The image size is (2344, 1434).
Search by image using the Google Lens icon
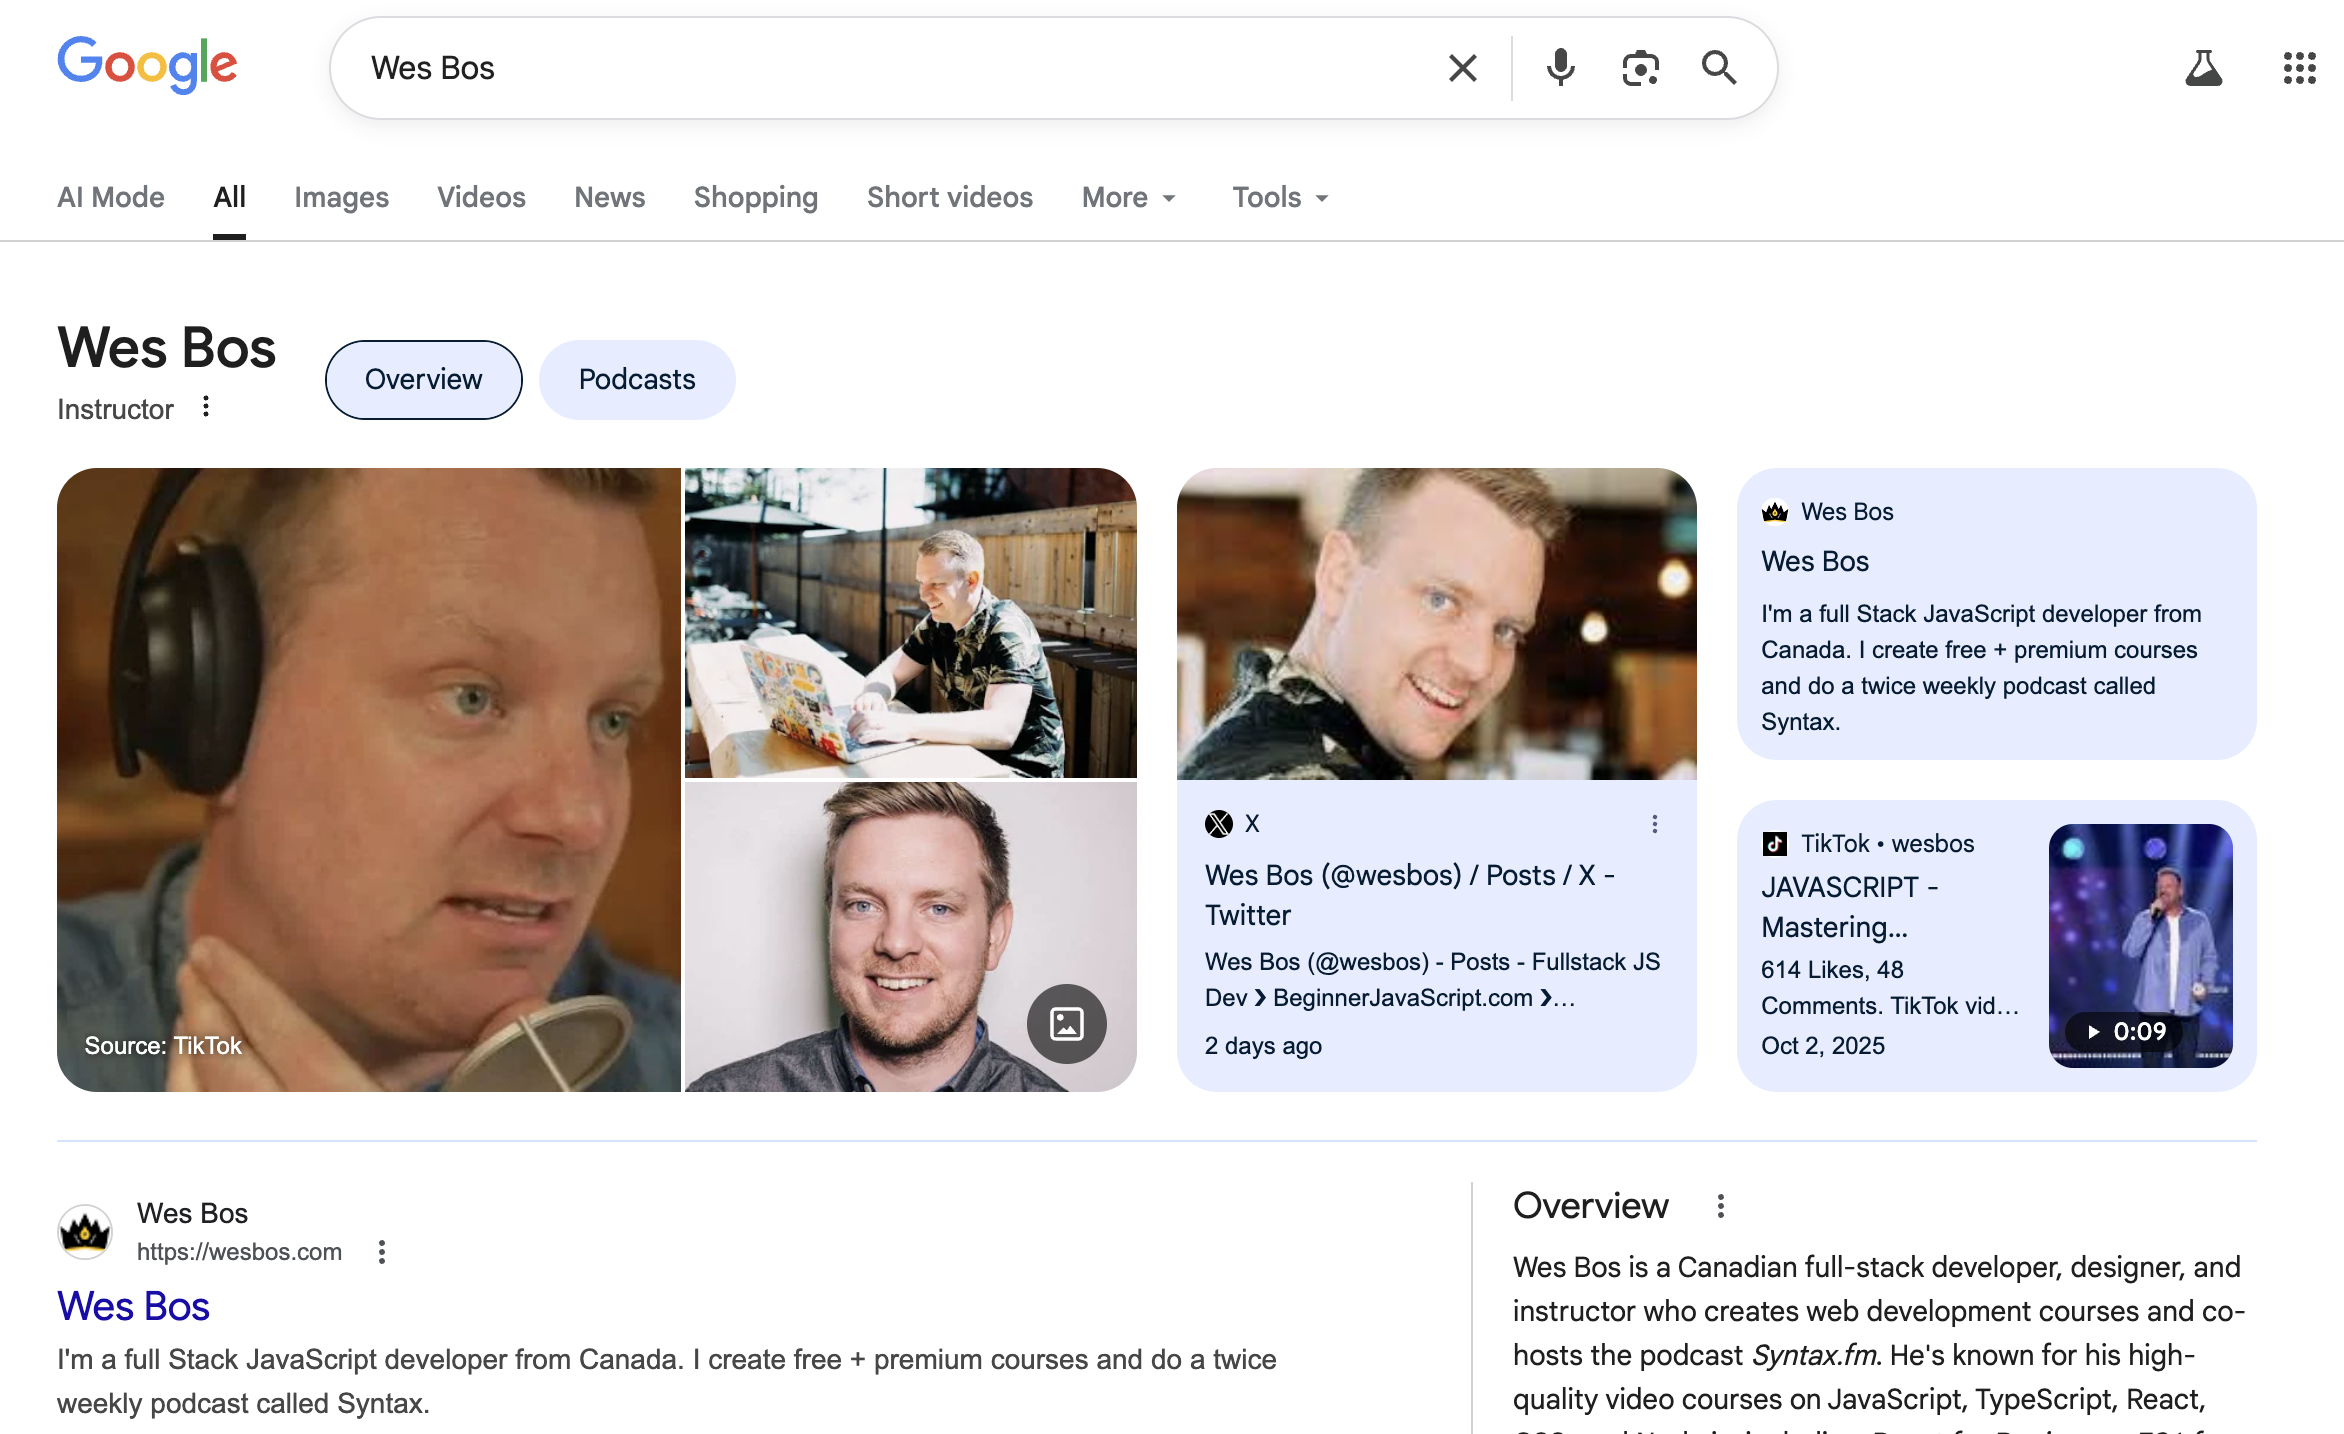pyautogui.click(x=1640, y=68)
